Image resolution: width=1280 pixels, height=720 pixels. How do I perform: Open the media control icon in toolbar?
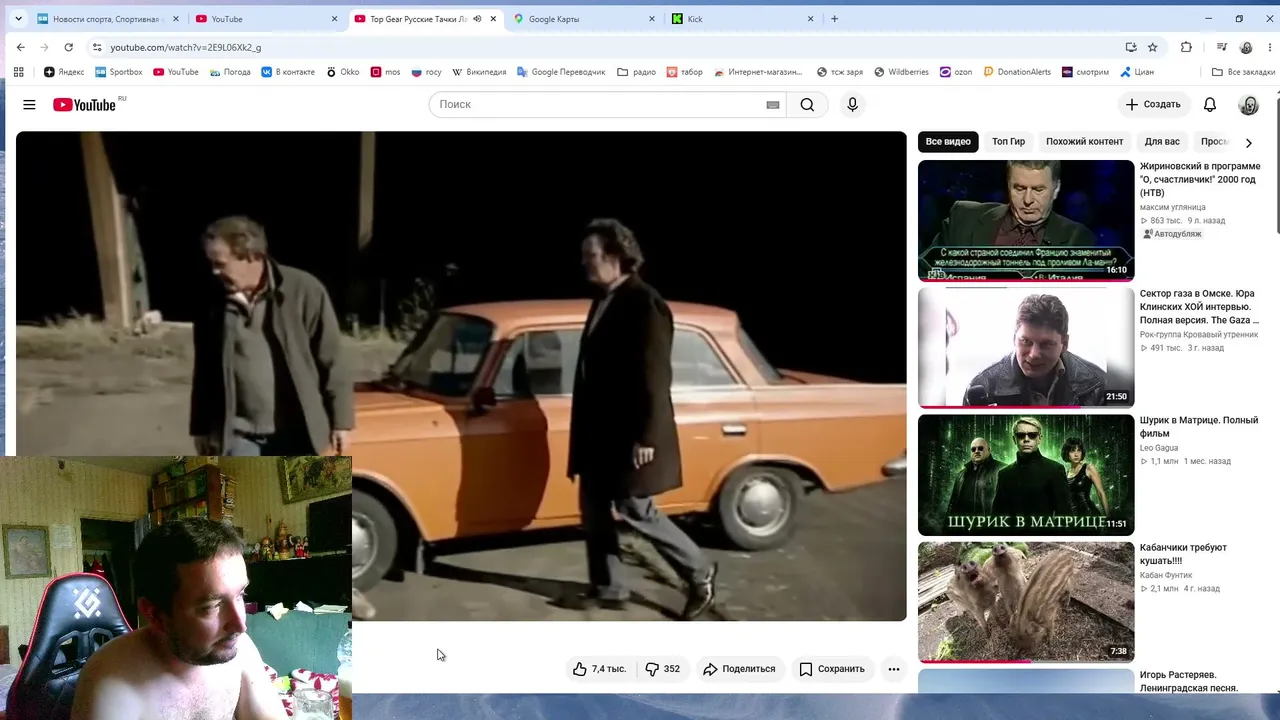pos(1221,47)
